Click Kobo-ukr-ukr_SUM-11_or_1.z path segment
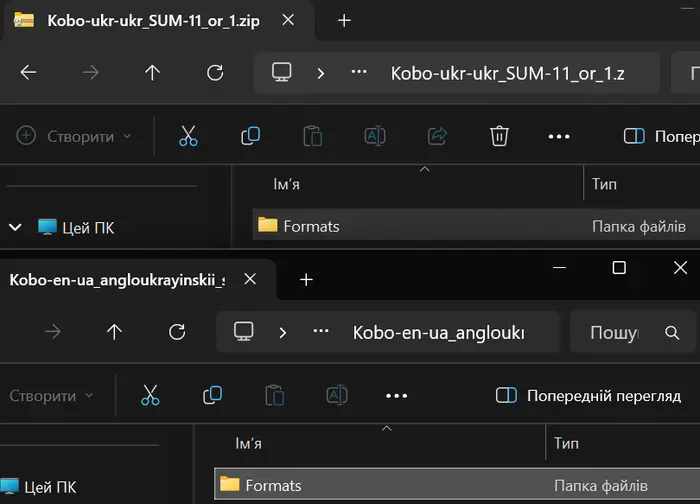The width and height of the screenshot is (700, 504). point(507,73)
